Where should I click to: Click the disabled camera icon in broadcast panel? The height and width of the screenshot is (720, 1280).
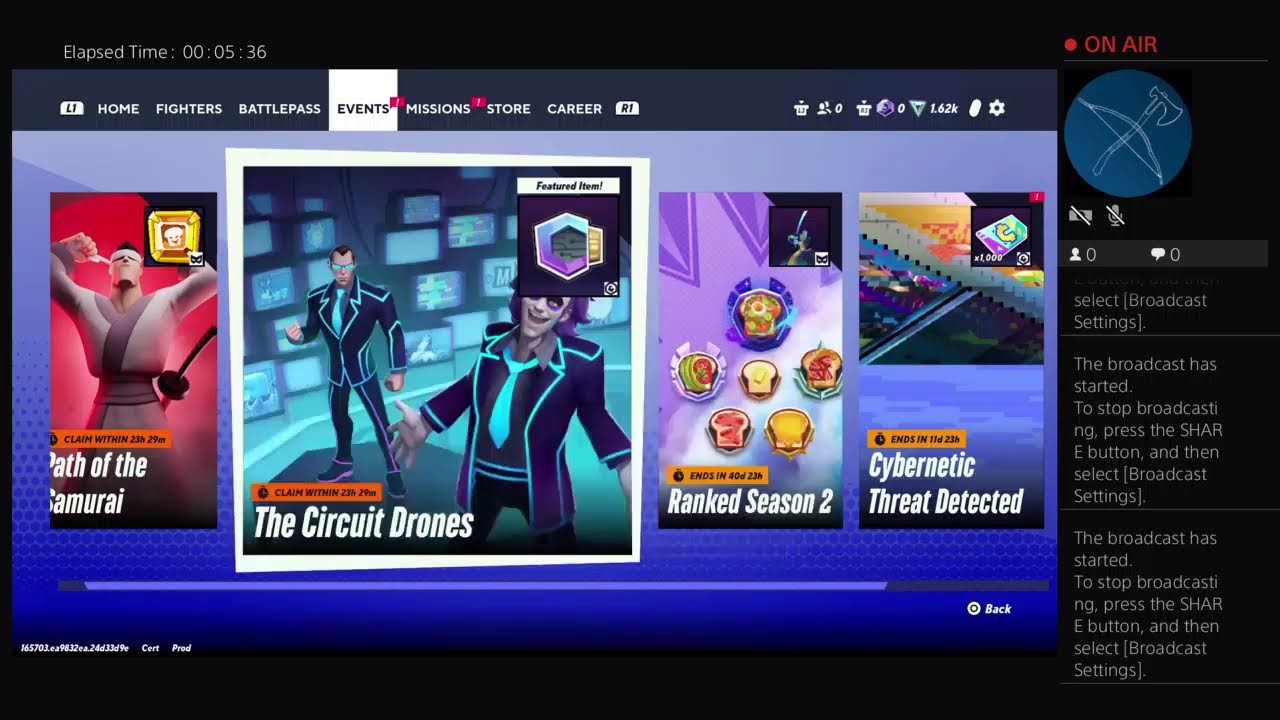(1080, 215)
